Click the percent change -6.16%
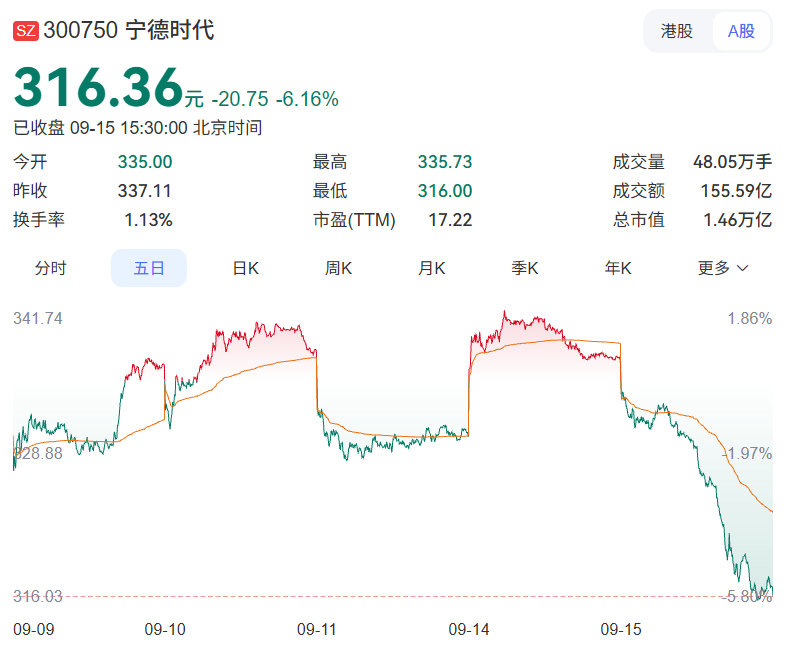The width and height of the screenshot is (789, 650). pos(307,99)
